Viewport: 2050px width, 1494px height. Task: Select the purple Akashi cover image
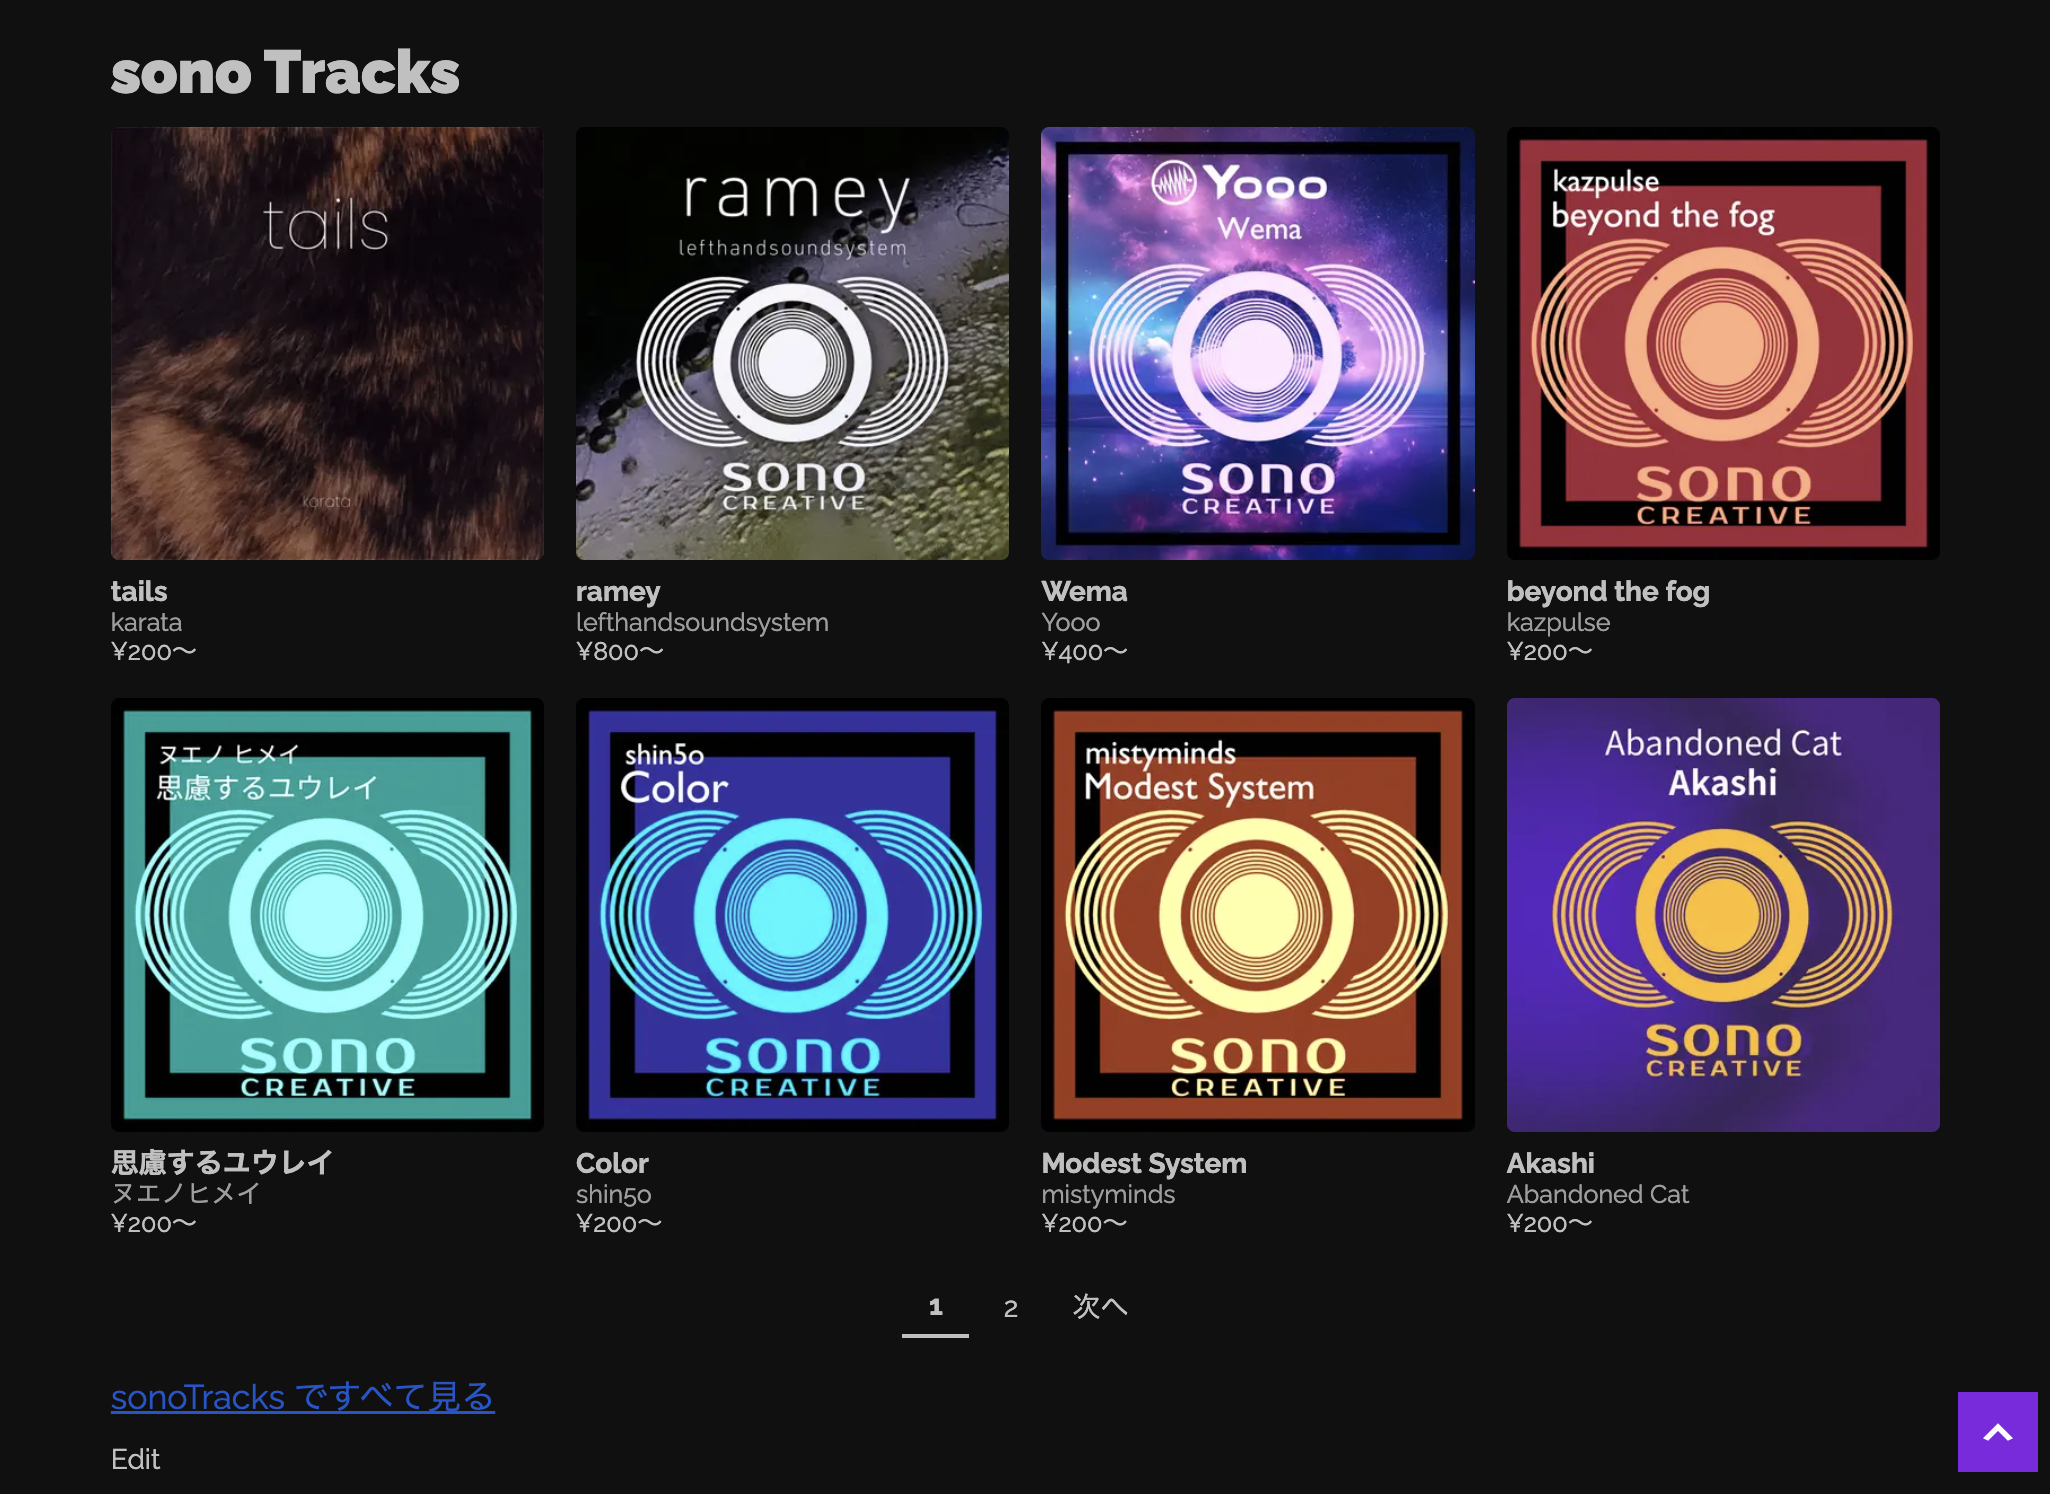(1723, 915)
